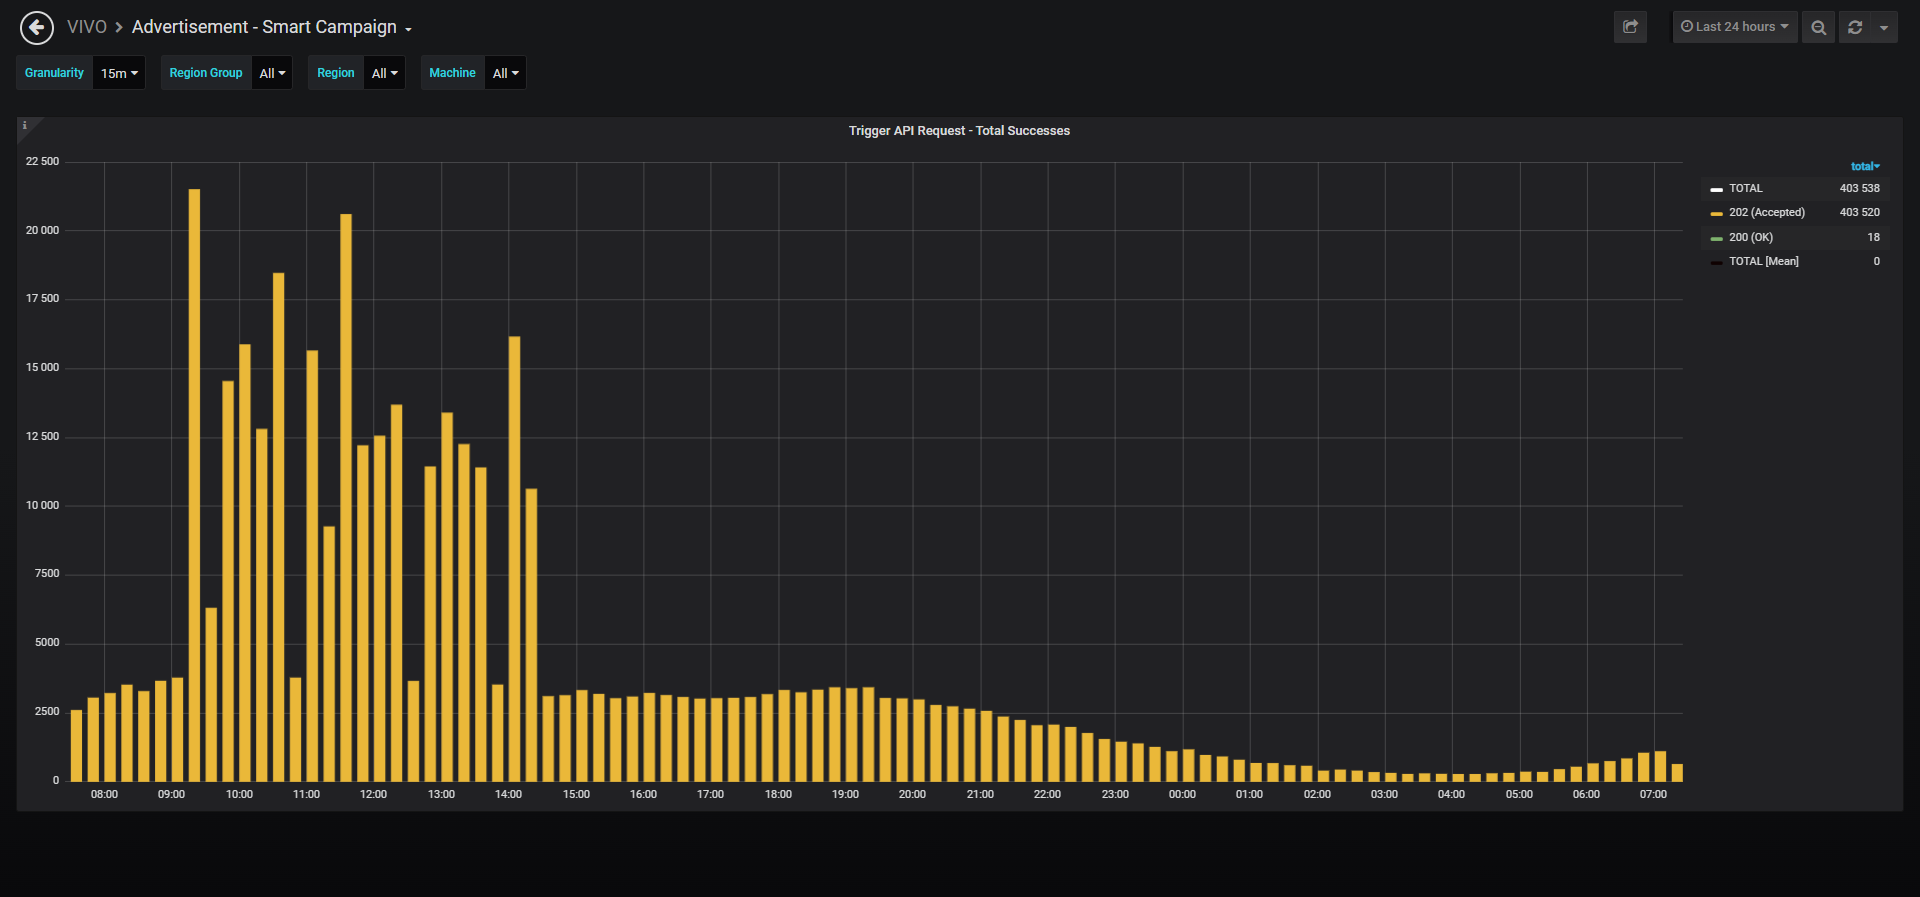Open the refresh interval dropdown arrow

coord(1884,27)
